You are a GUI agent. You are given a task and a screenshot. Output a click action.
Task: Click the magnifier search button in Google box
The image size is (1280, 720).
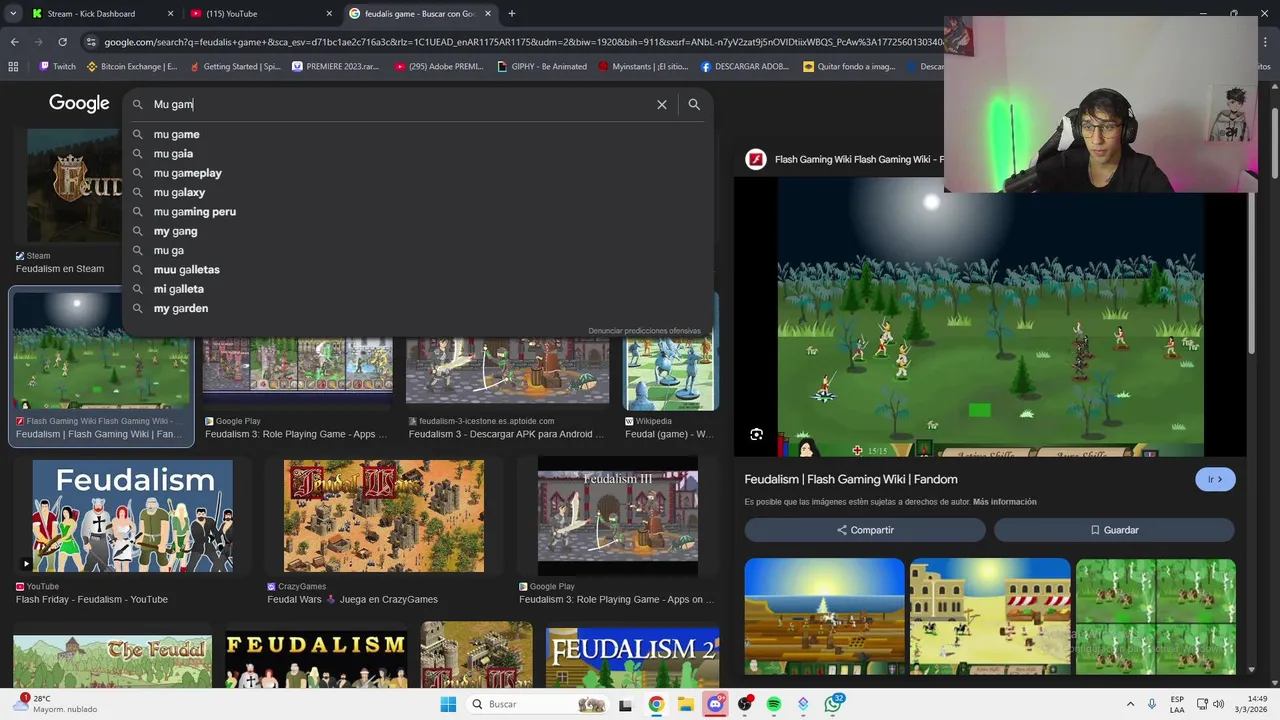[x=694, y=104]
